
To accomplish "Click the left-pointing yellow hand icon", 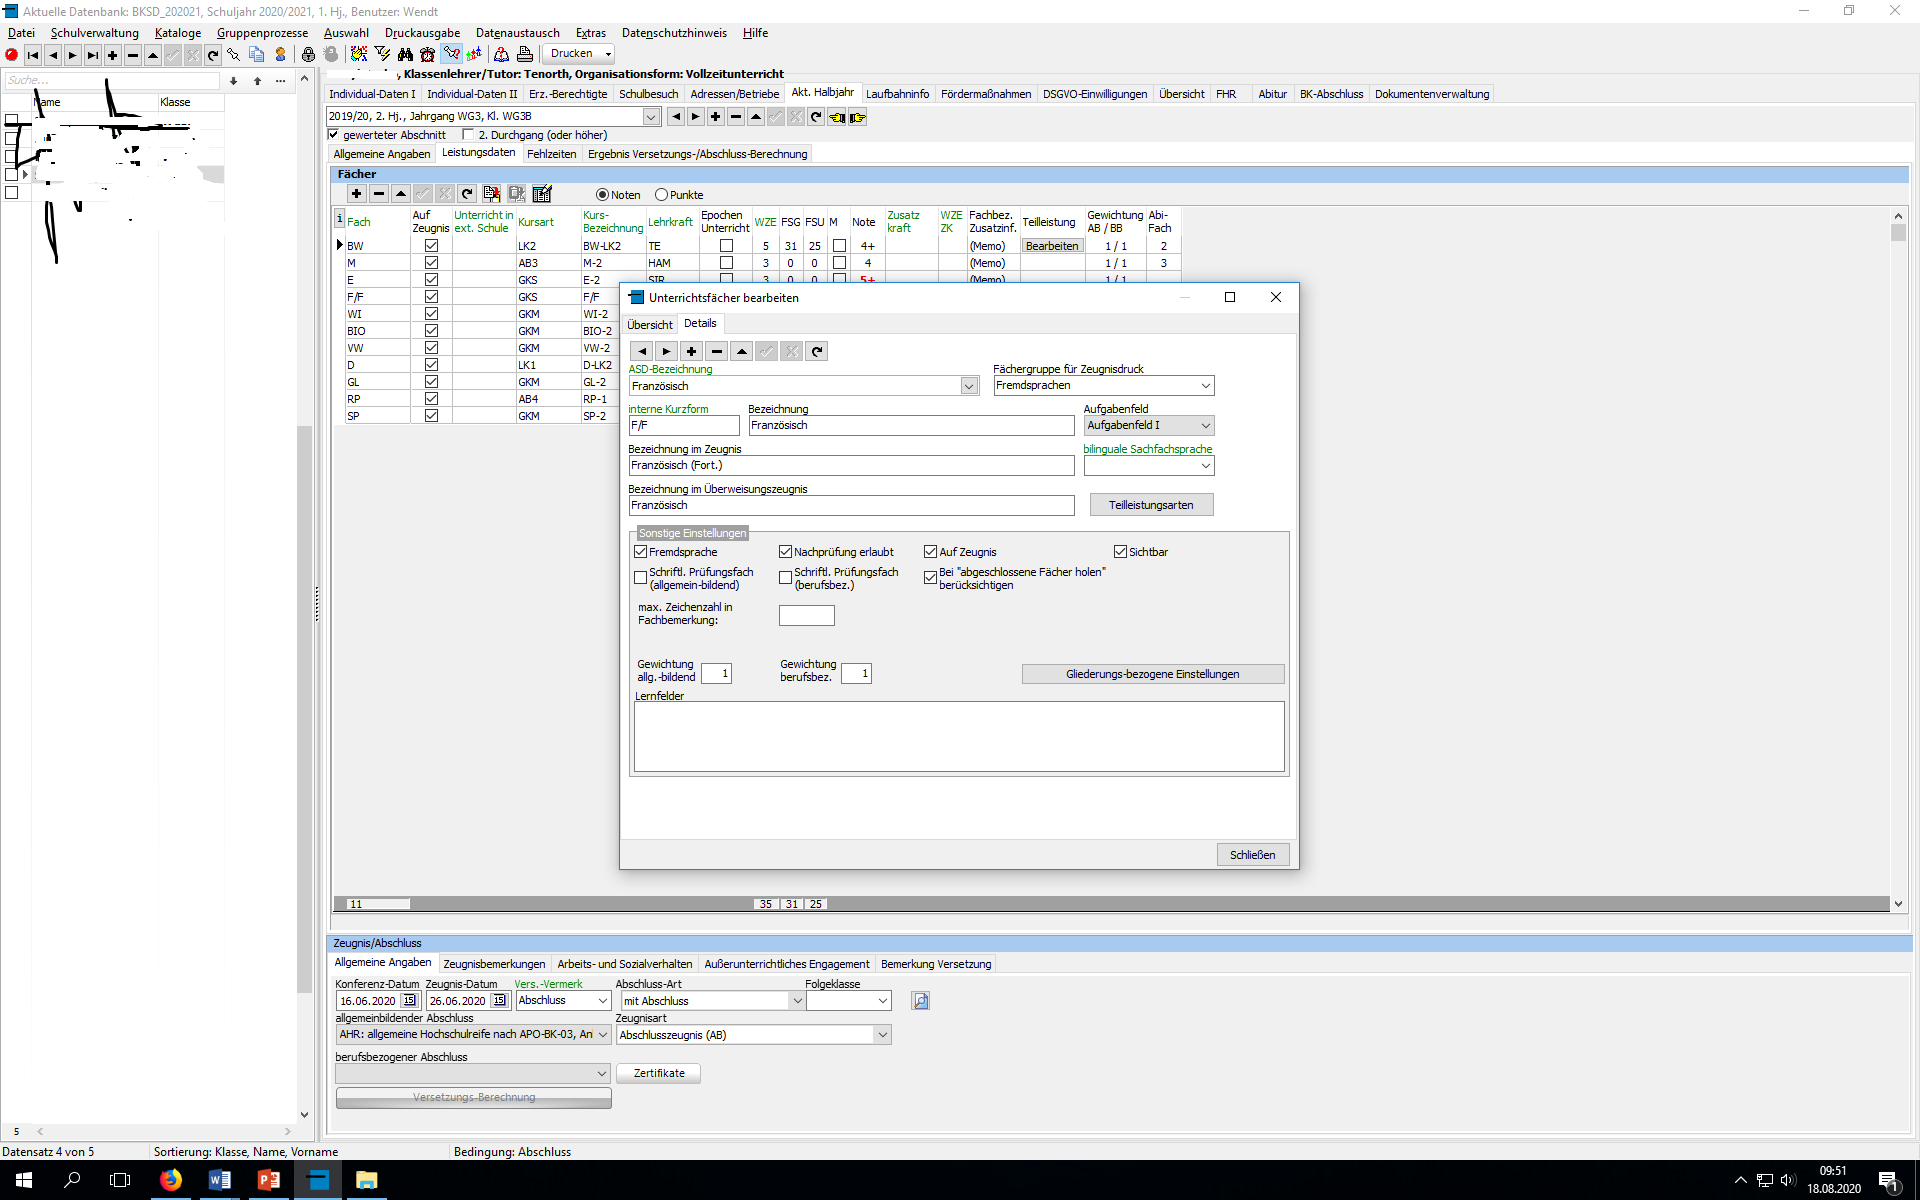I will (x=837, y=117).
